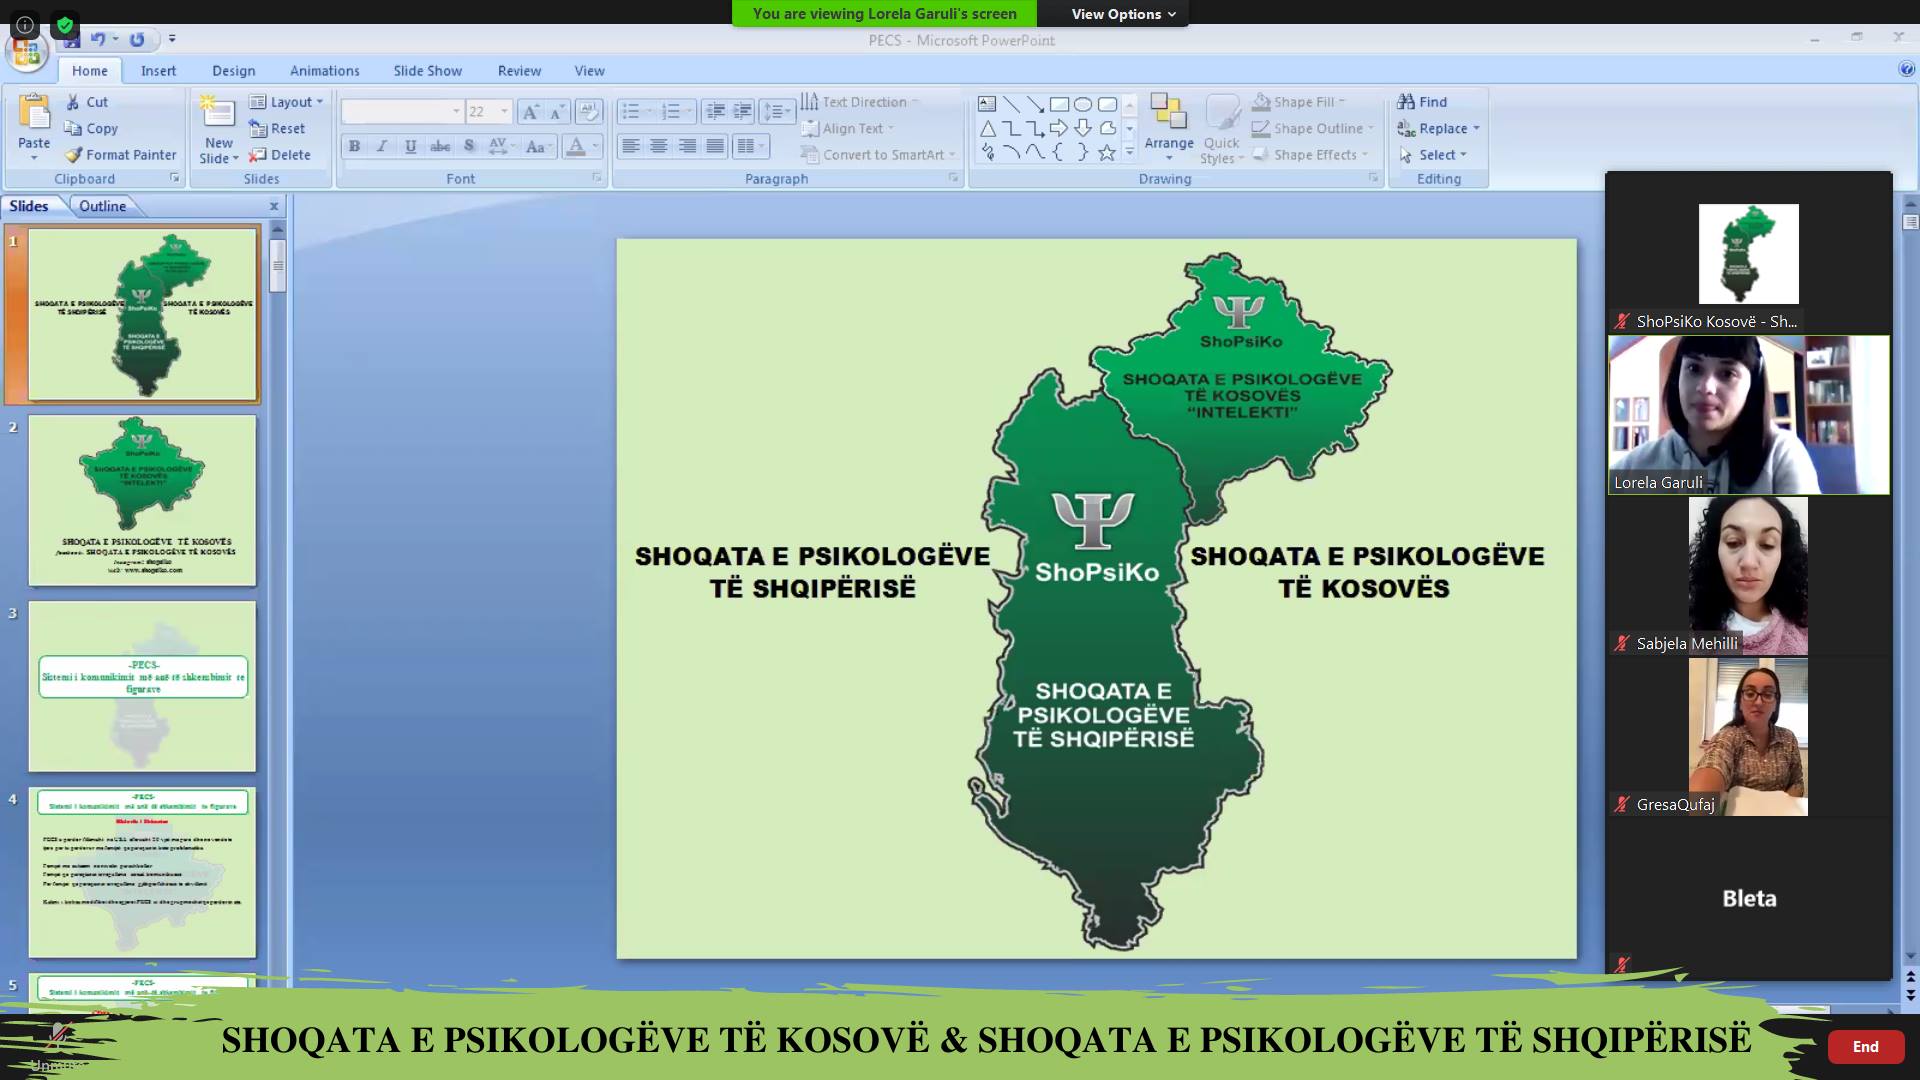Select the Text Box shape tool

point(987,103)
